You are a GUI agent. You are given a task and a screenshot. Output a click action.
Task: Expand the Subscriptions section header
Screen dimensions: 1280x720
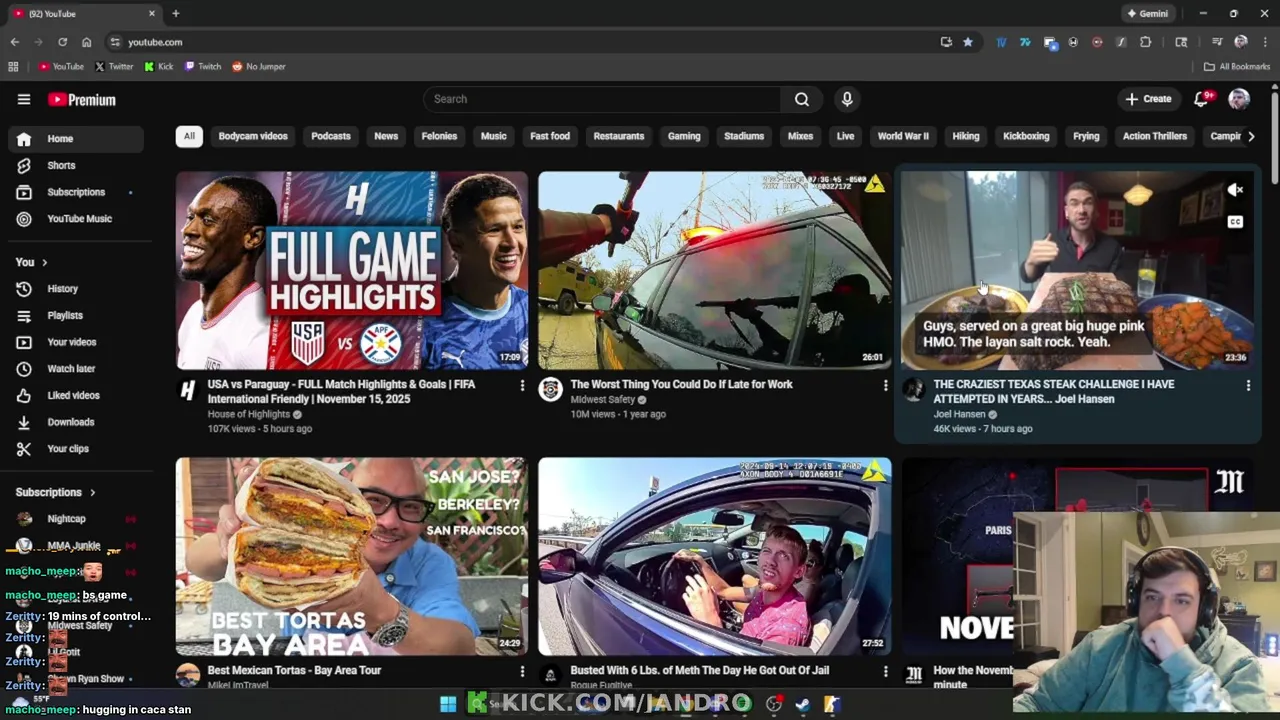pyautogui.click(x=56, y=492)
